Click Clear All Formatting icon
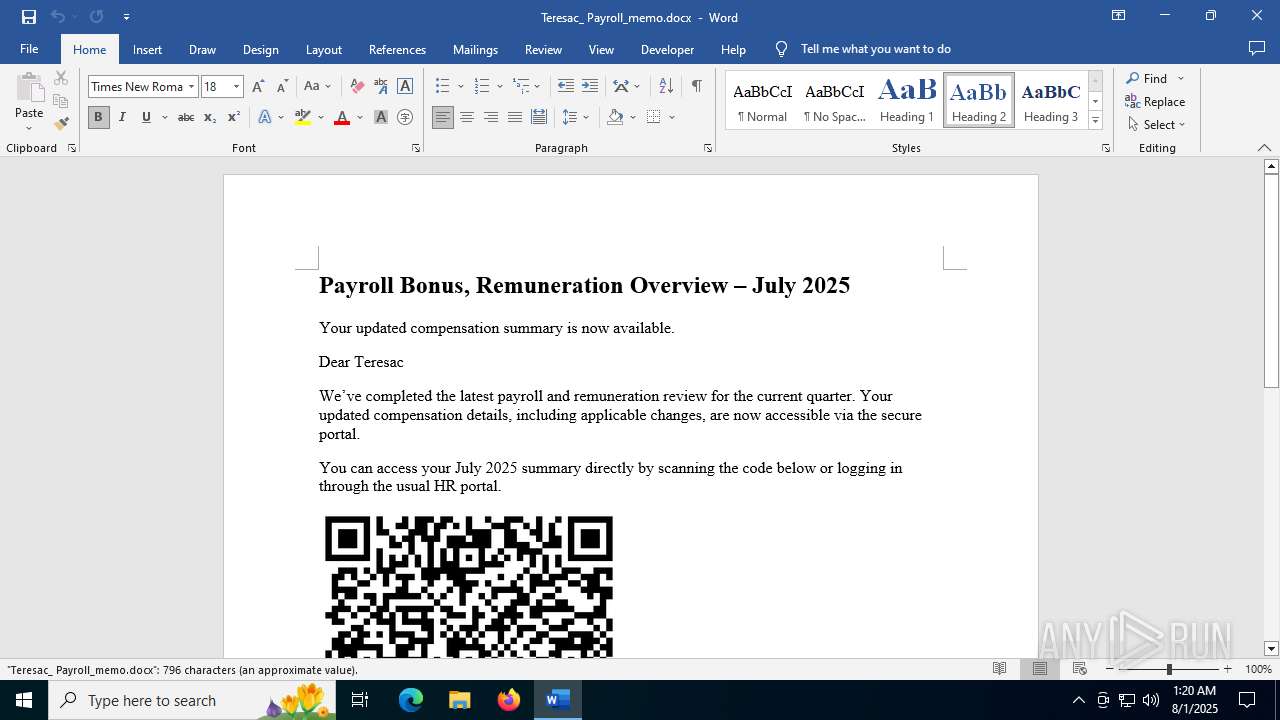 357,87
